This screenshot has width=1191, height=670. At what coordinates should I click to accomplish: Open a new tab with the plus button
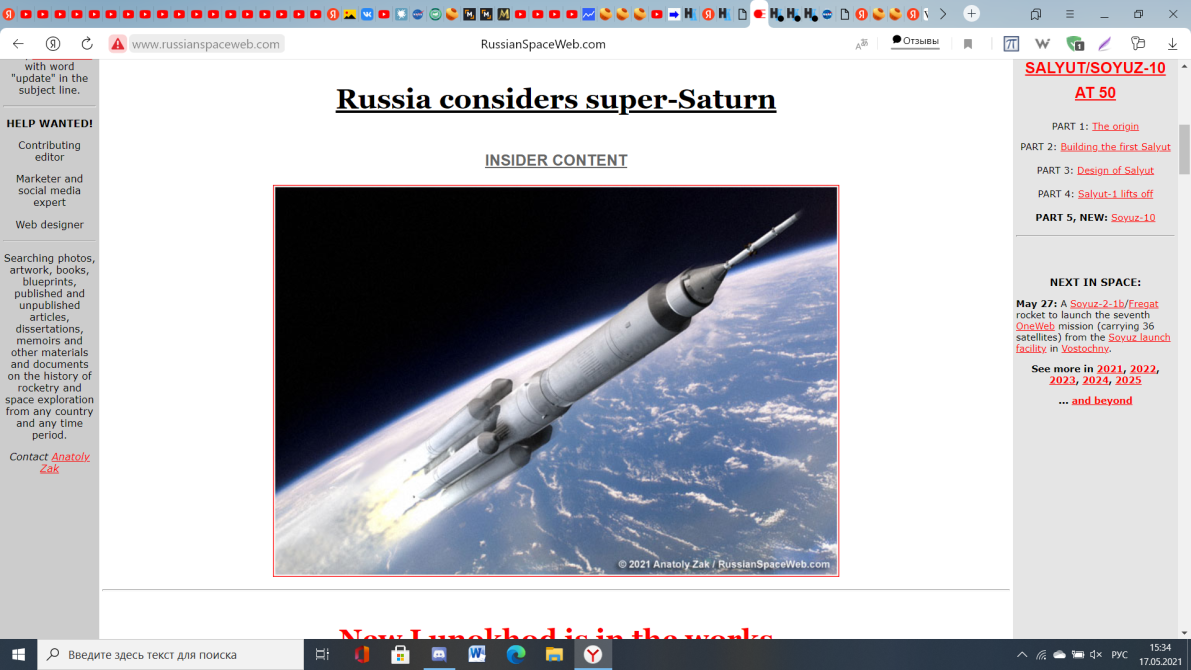coord(971,14)
